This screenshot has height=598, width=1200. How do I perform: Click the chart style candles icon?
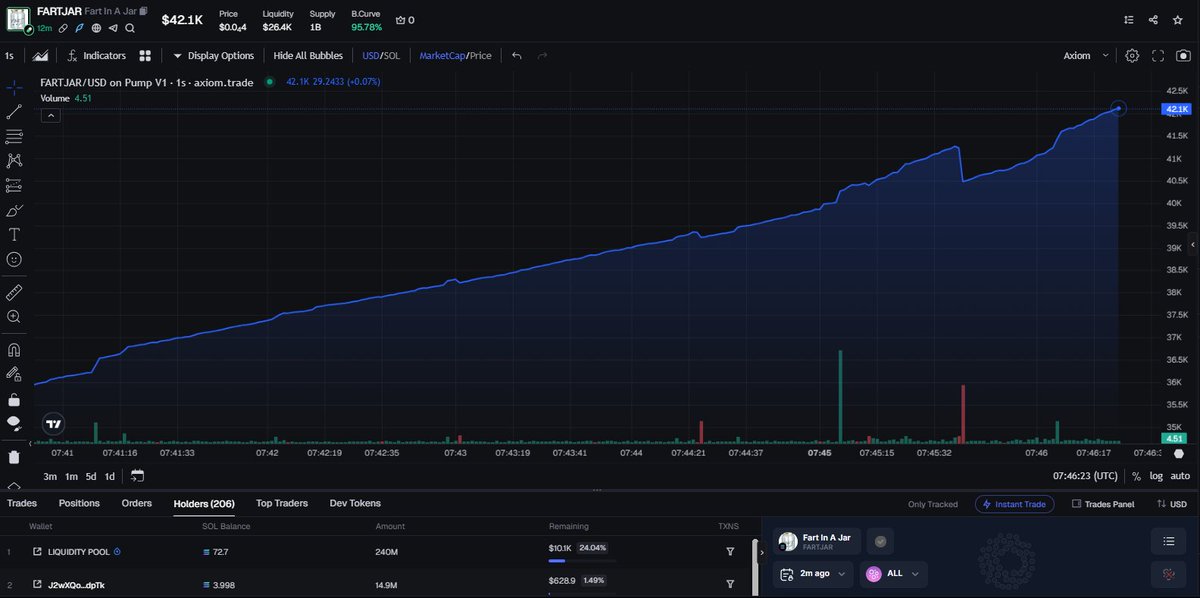coord(41,56)
